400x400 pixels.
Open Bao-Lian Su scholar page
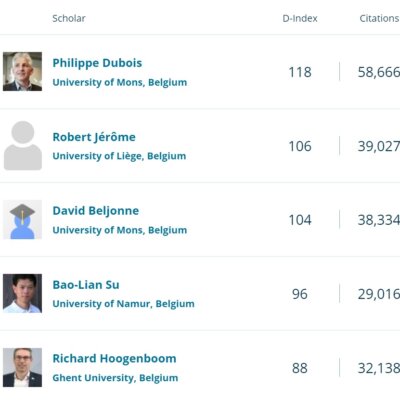click(x=86, y=285)
